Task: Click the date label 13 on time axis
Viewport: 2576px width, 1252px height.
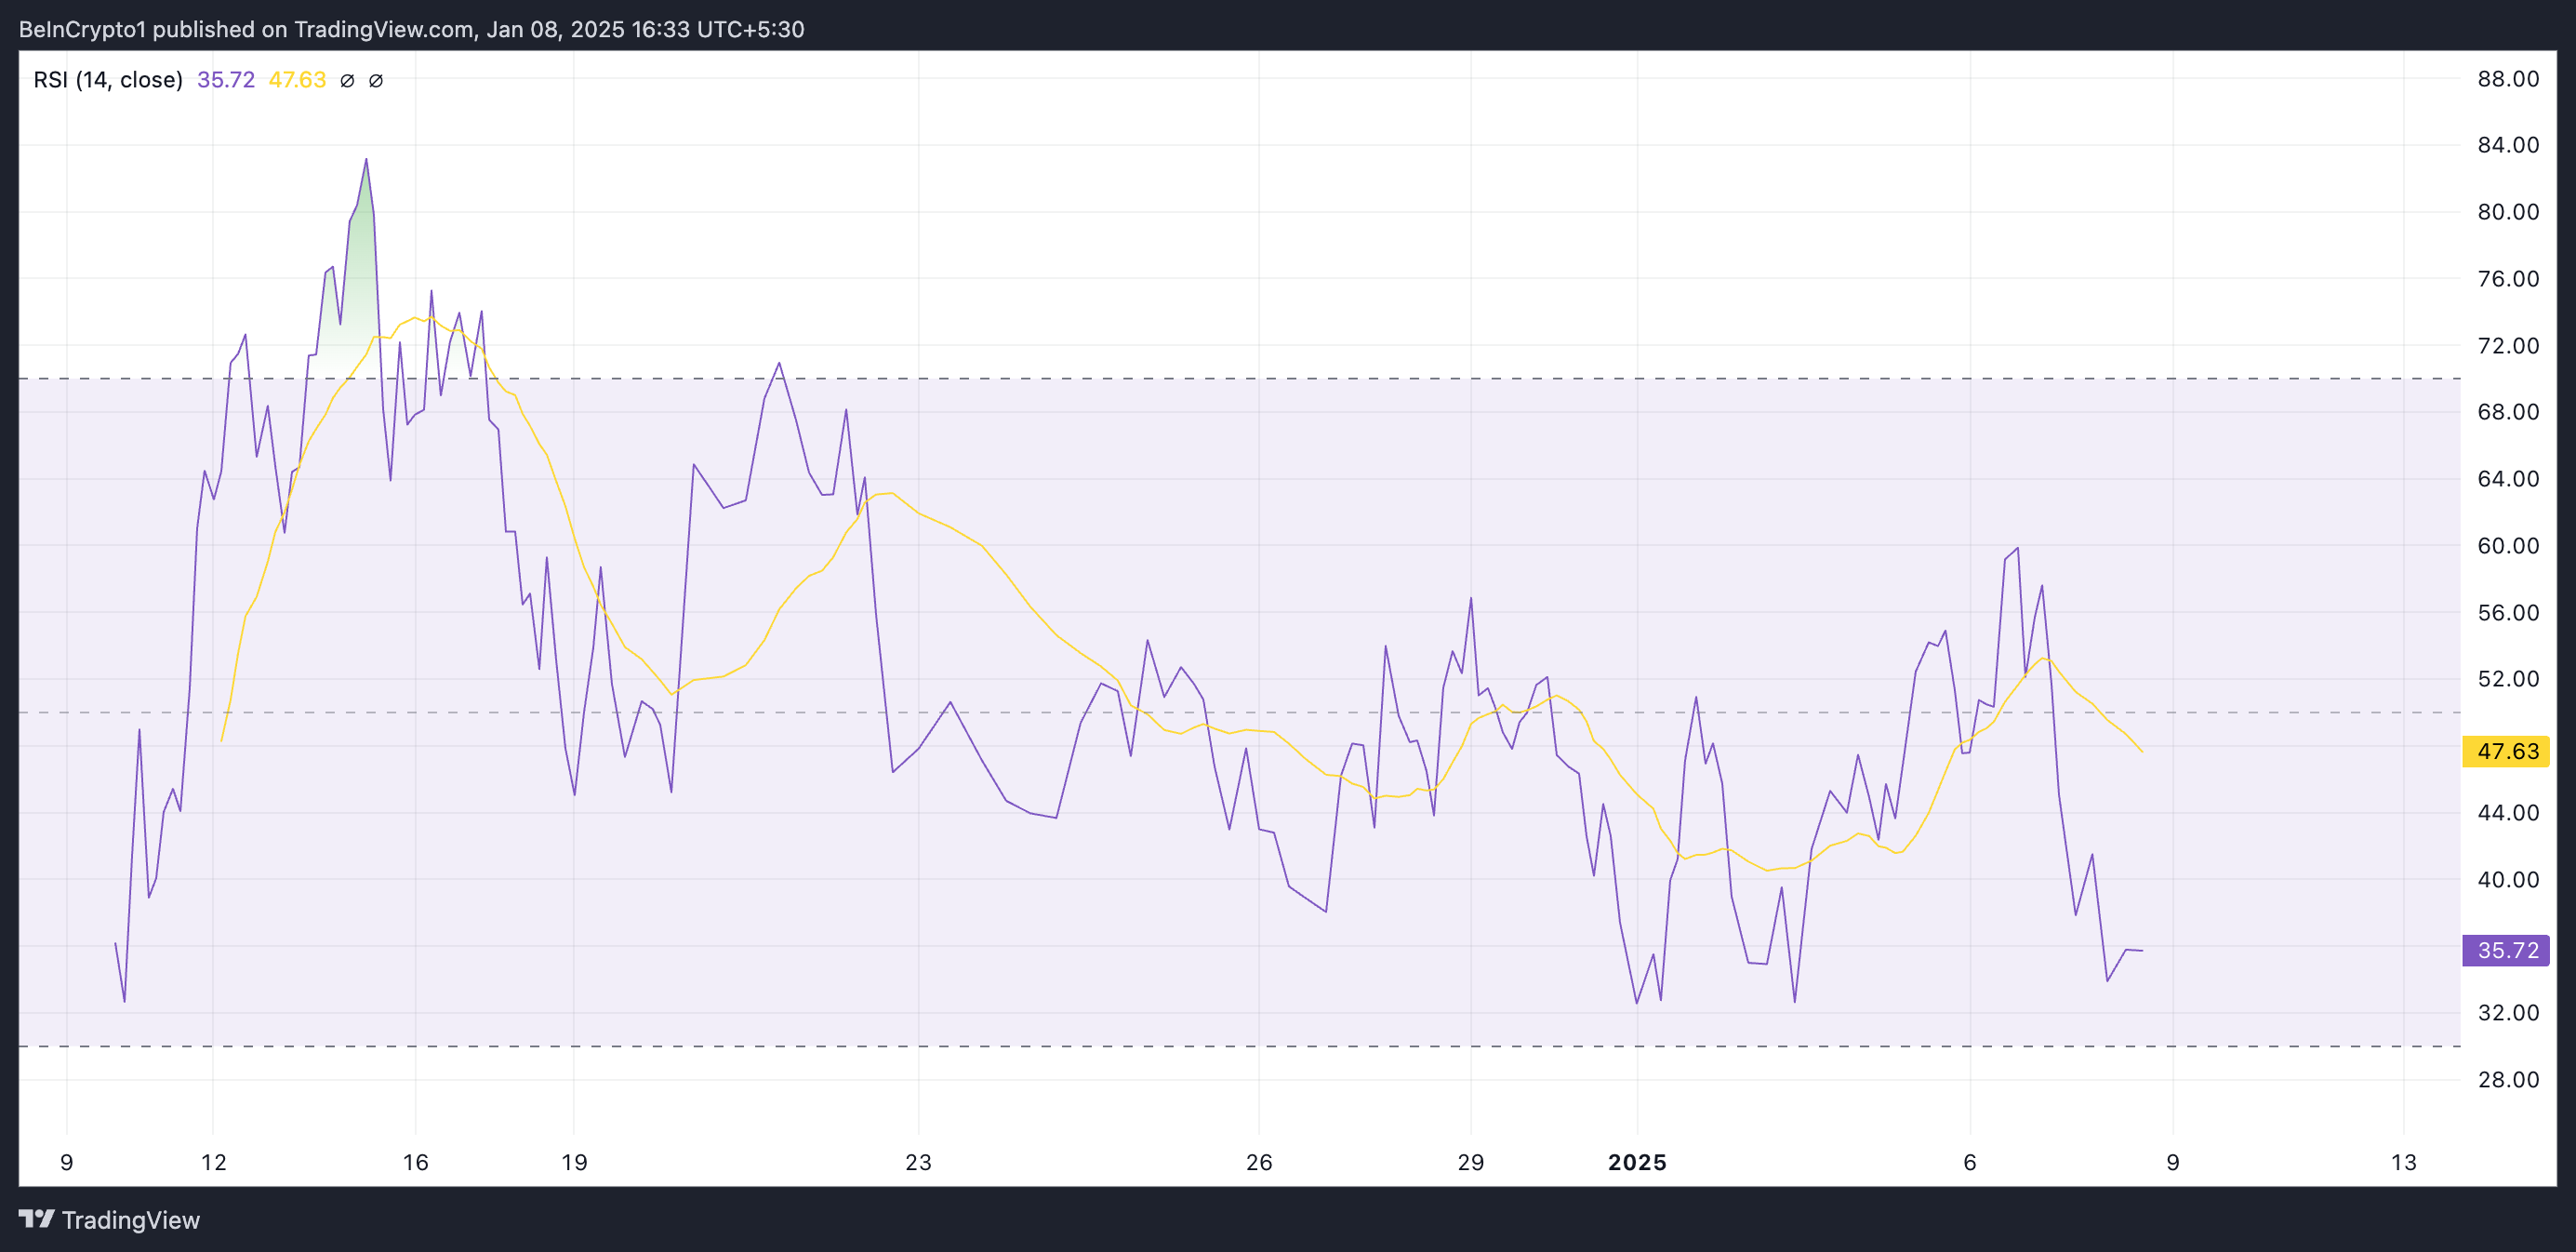Action: coord(2404,1162)
